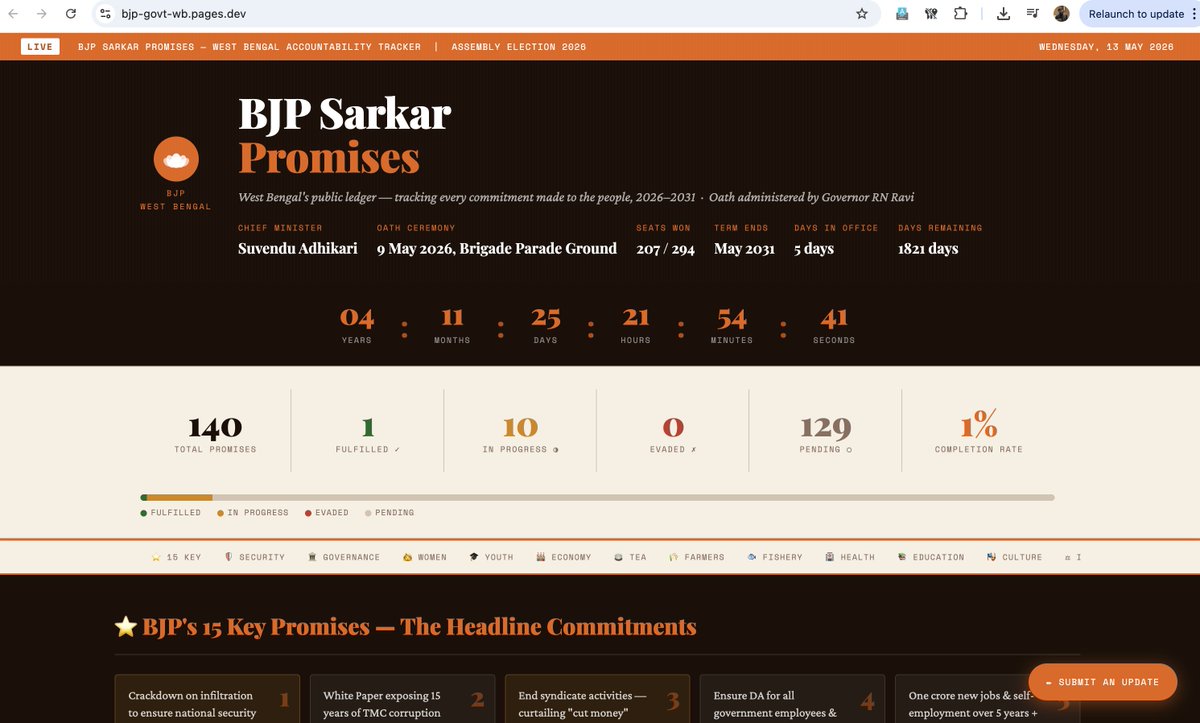
Task: Click the LIVE badge in top banner
Action: point(40,47)
